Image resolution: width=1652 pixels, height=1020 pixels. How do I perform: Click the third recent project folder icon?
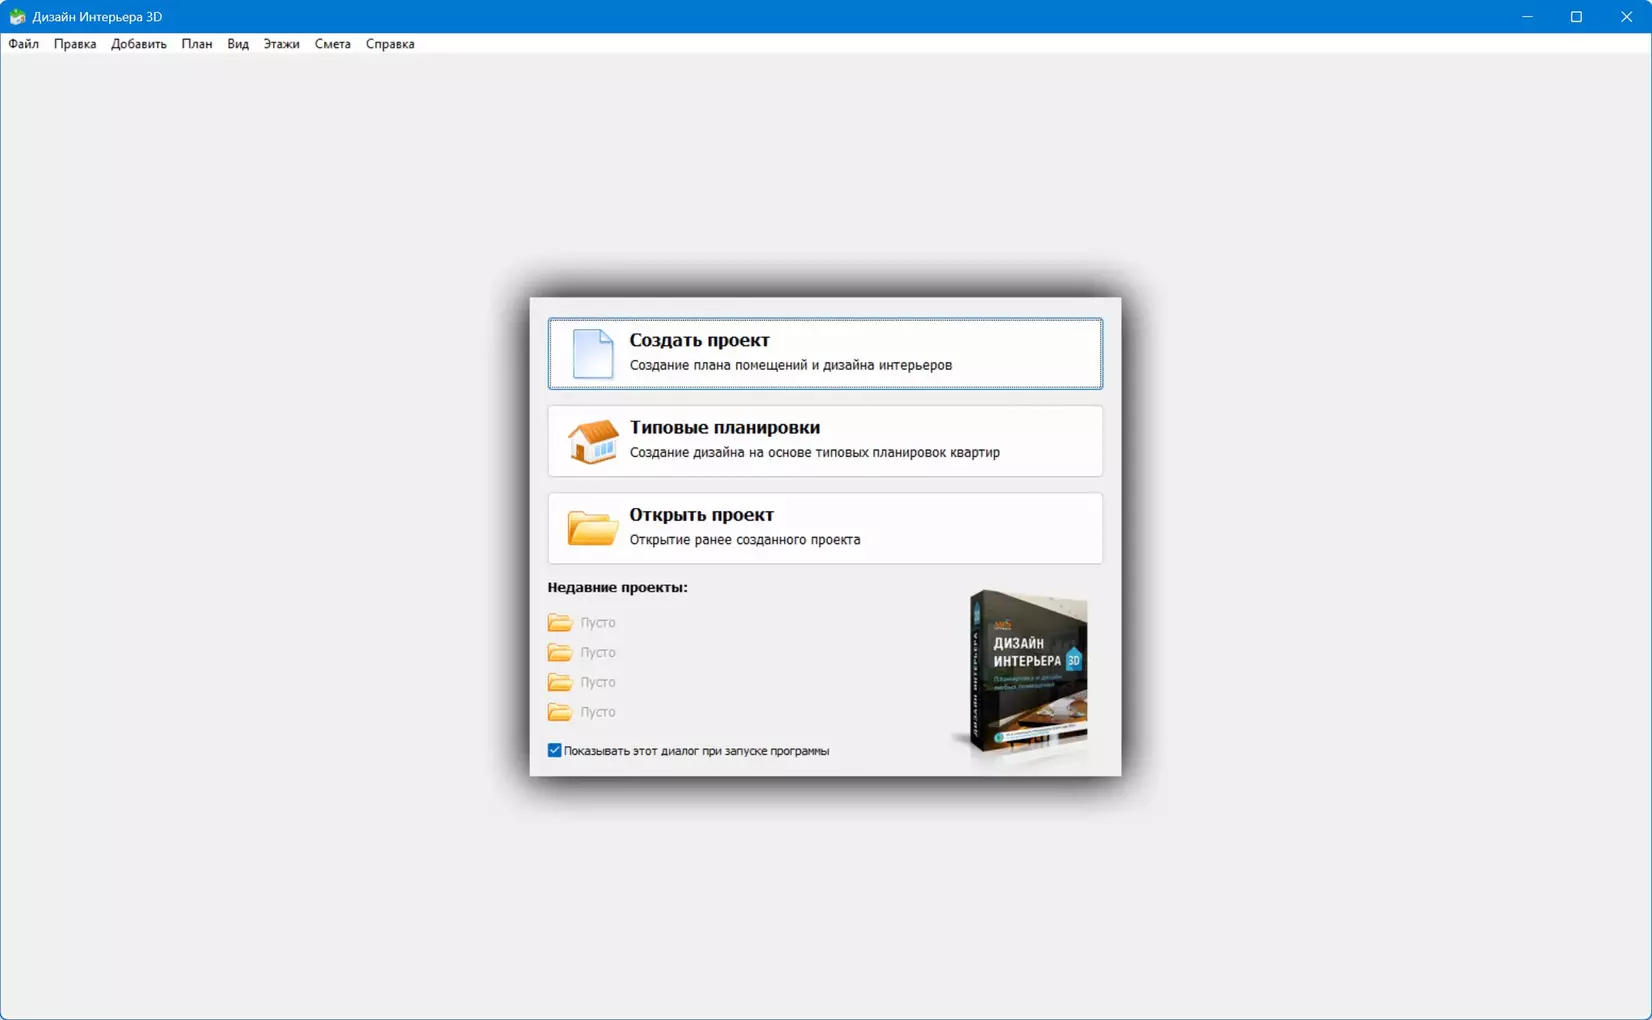pyautogui.click(x=560, y=682)
